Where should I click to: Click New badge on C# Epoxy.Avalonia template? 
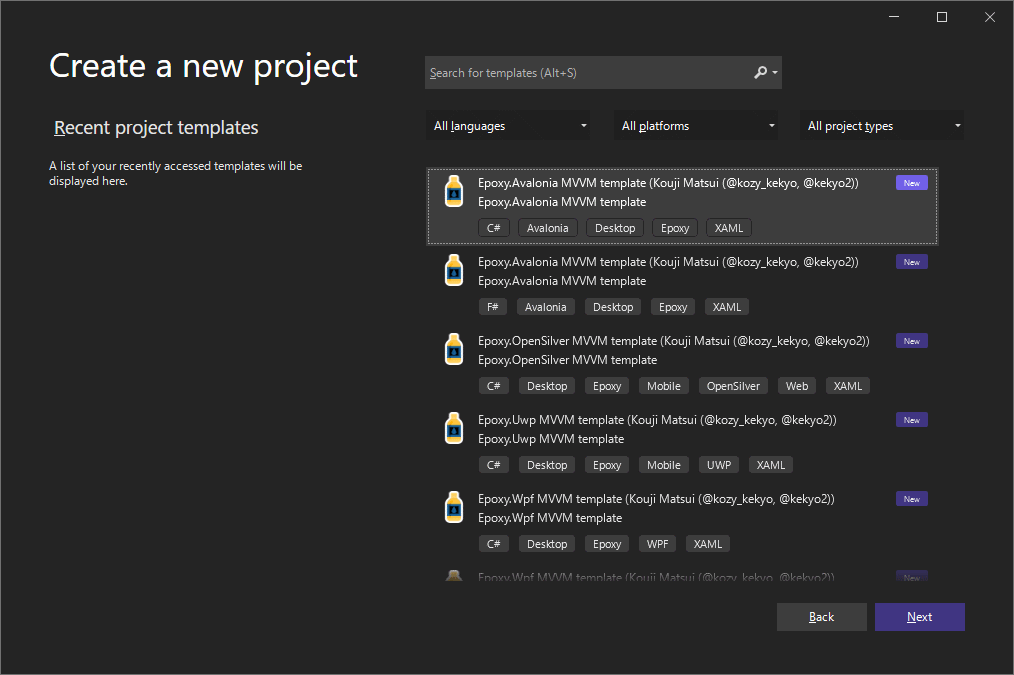coord(912,183)
